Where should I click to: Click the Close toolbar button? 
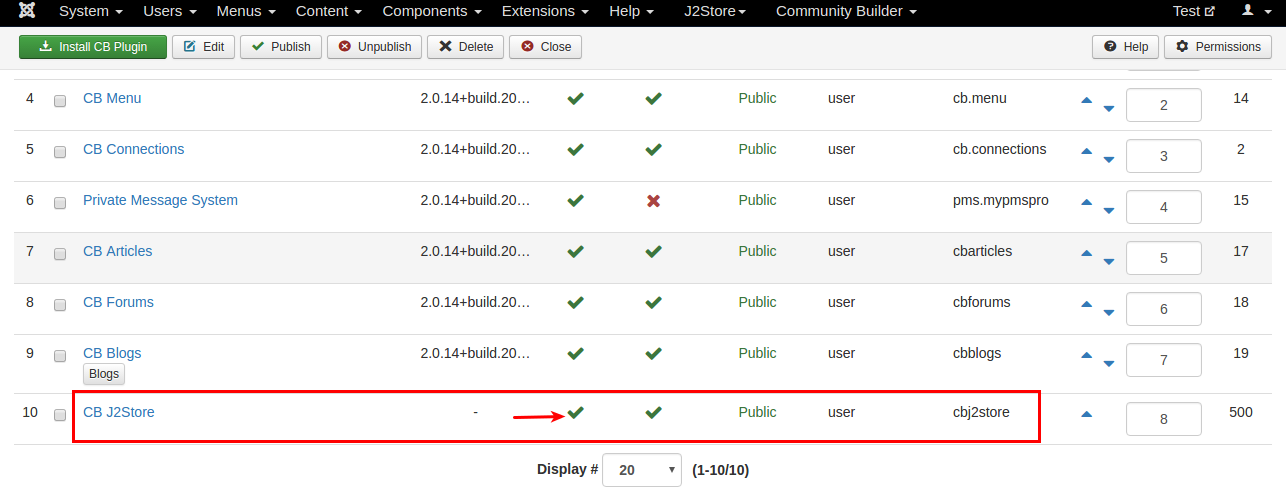(545, 47)
